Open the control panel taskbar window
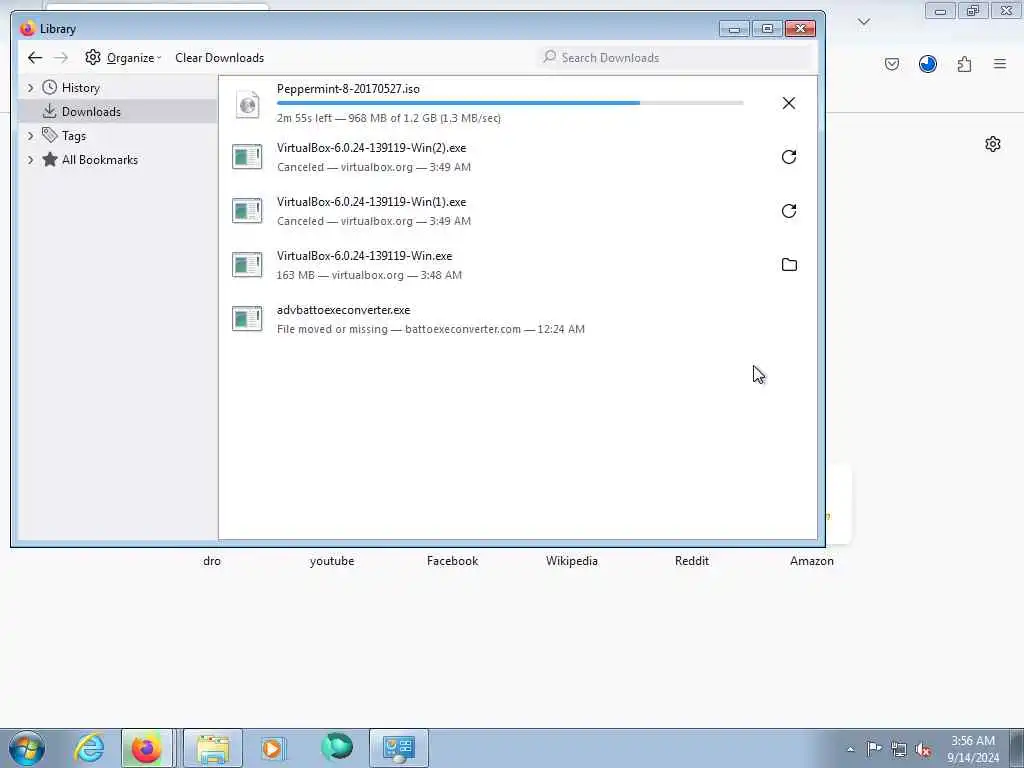 click(399, 748)
